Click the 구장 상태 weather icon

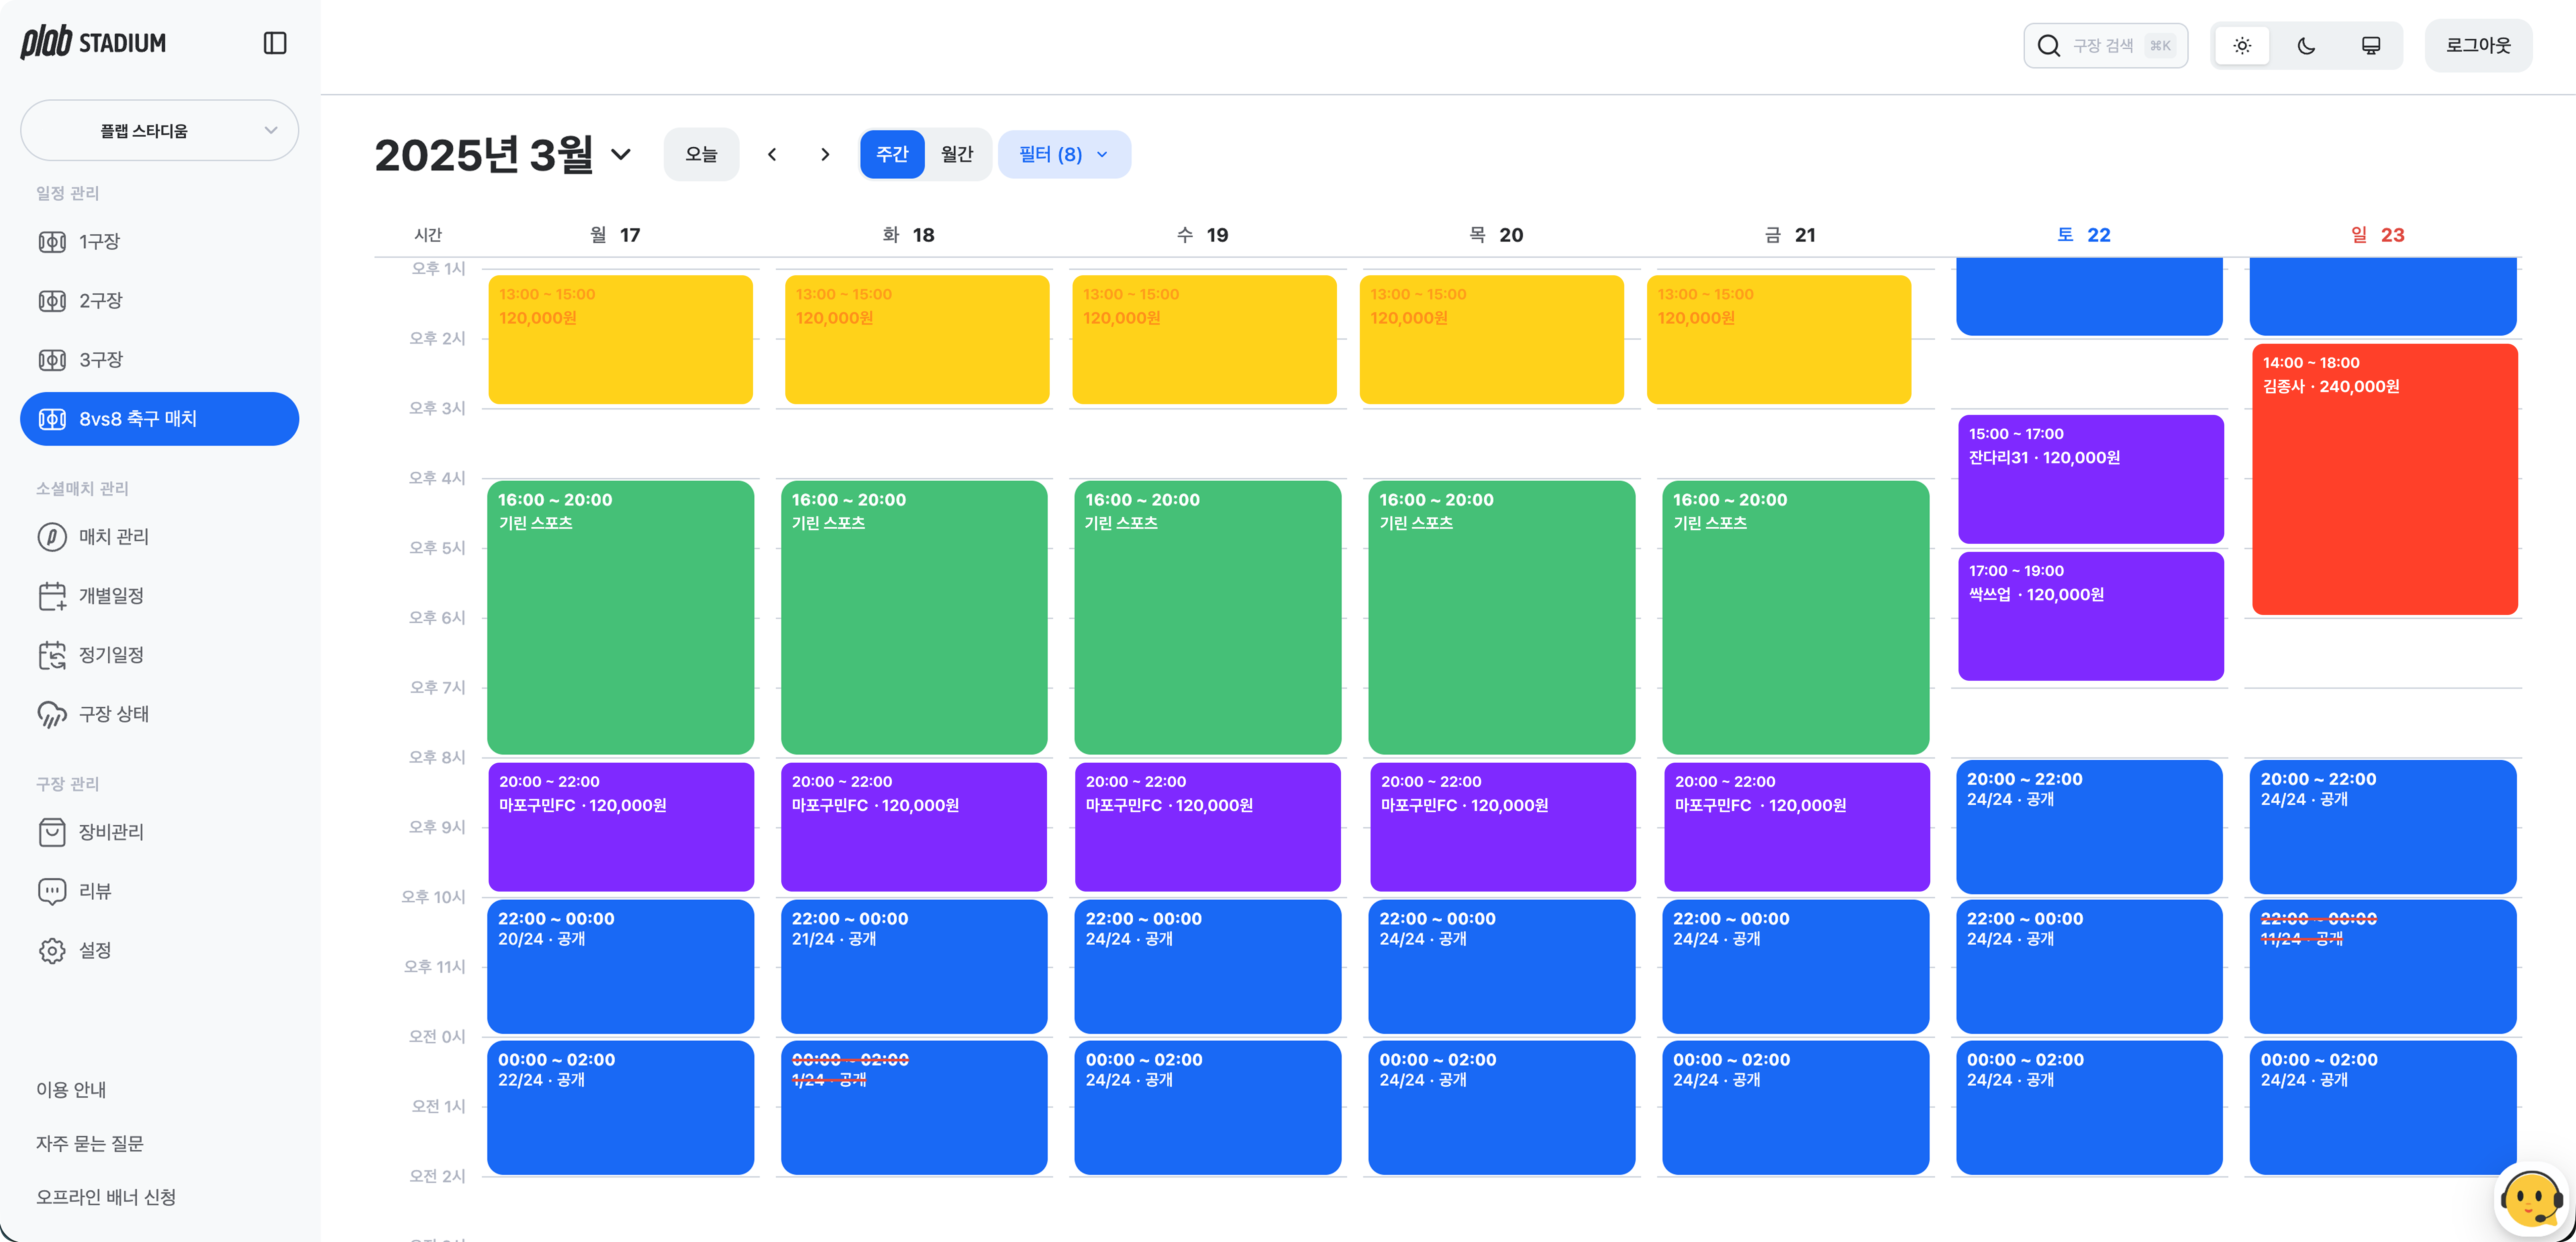(52, 714)
